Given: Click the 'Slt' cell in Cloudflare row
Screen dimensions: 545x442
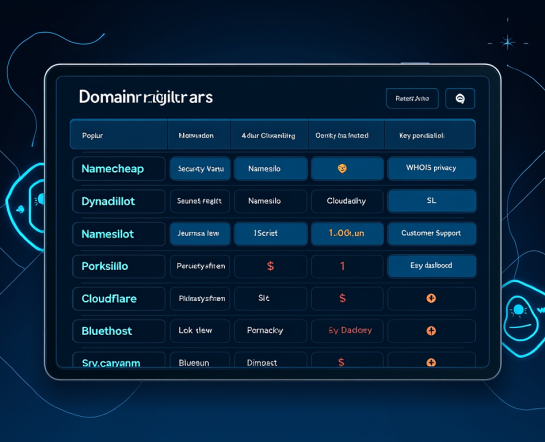Looking at the screenshot, I should point(270,298).
